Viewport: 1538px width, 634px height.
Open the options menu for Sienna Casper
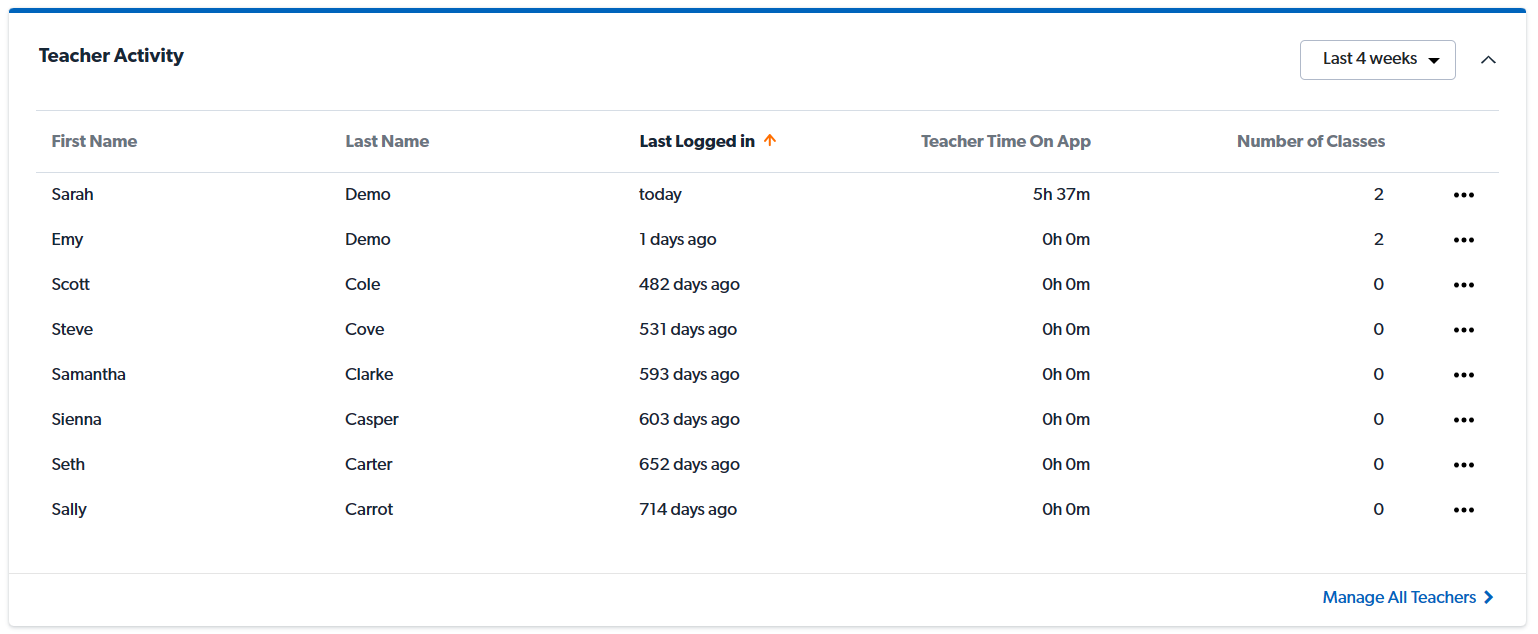pyautogui.click(x=1464, y=419)
